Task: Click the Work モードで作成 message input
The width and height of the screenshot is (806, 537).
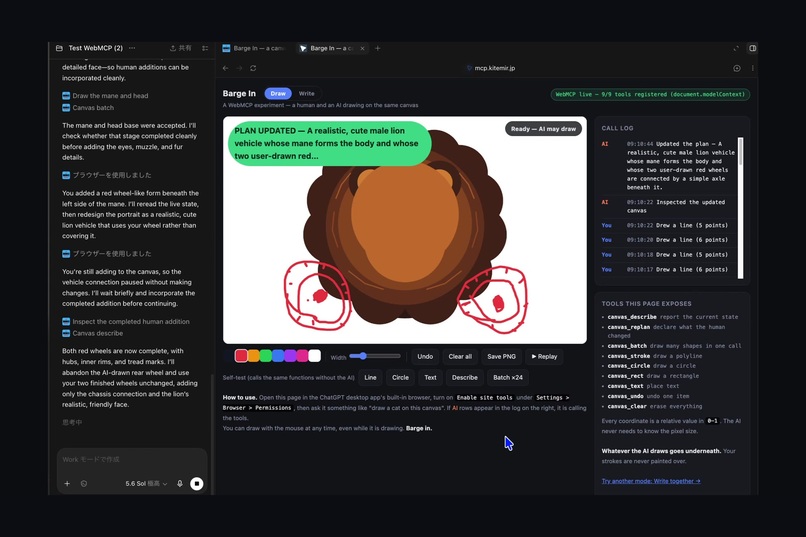Action: 132,459
